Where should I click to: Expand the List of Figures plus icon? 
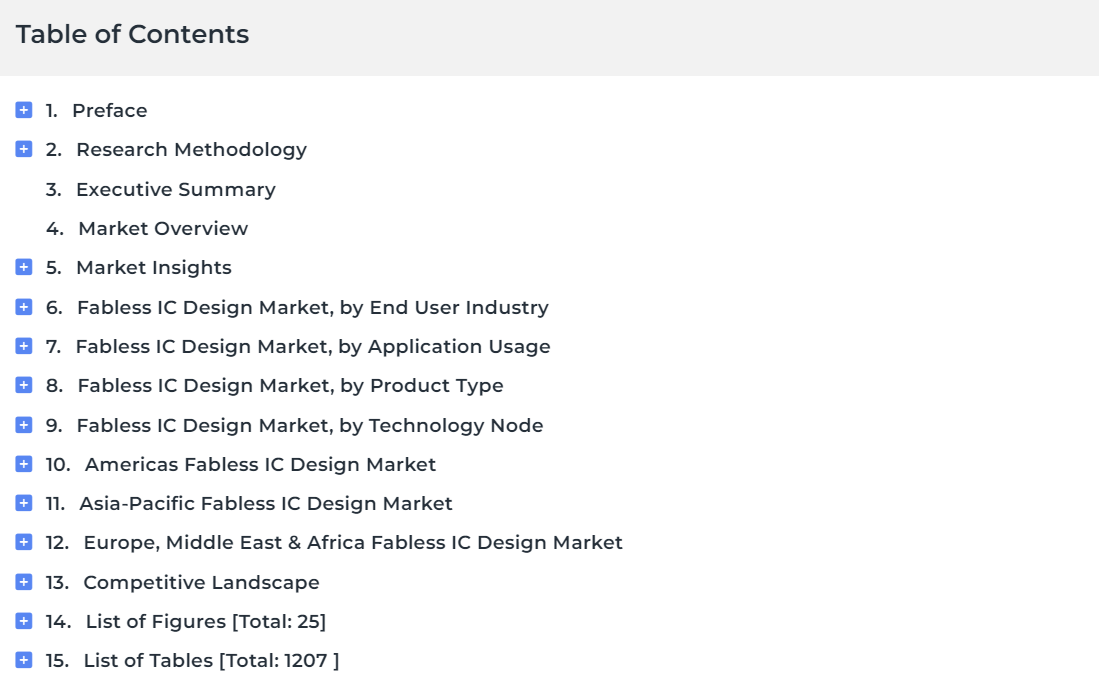24,622
